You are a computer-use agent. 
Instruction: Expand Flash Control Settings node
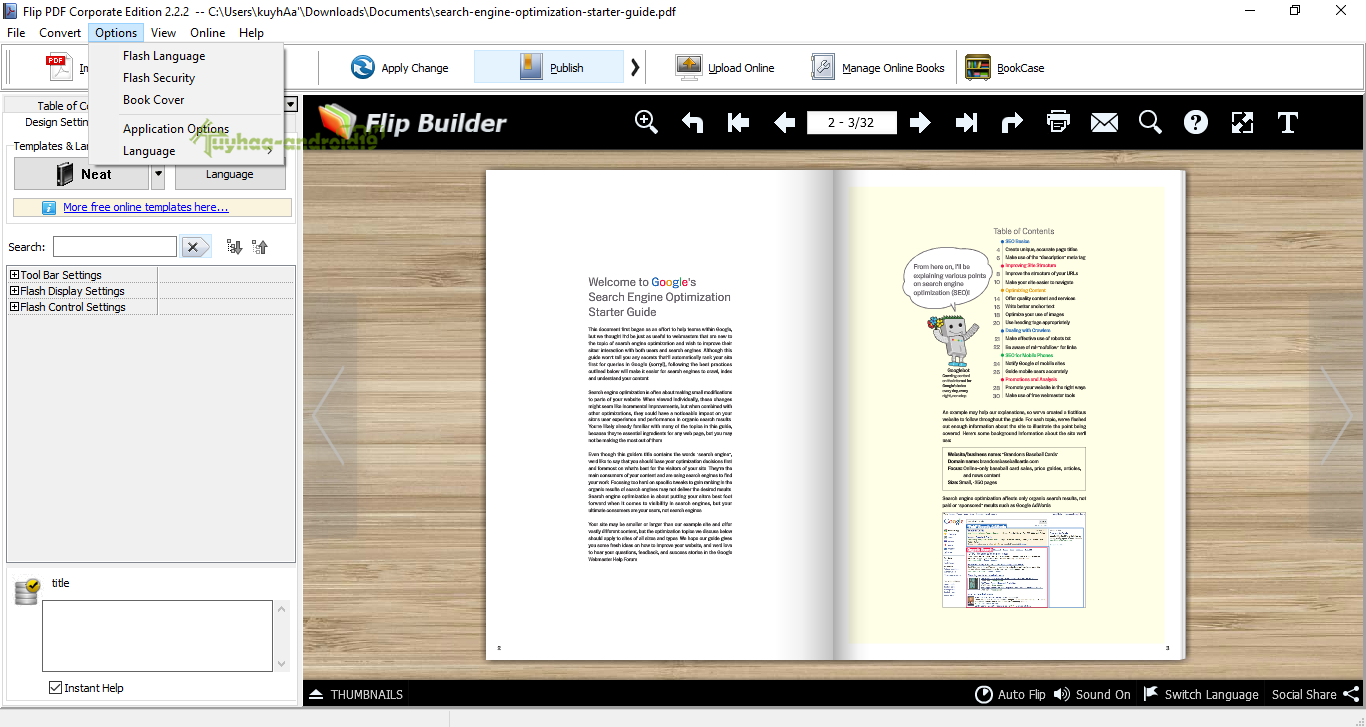pyautogui.click(x=15, y=307)
